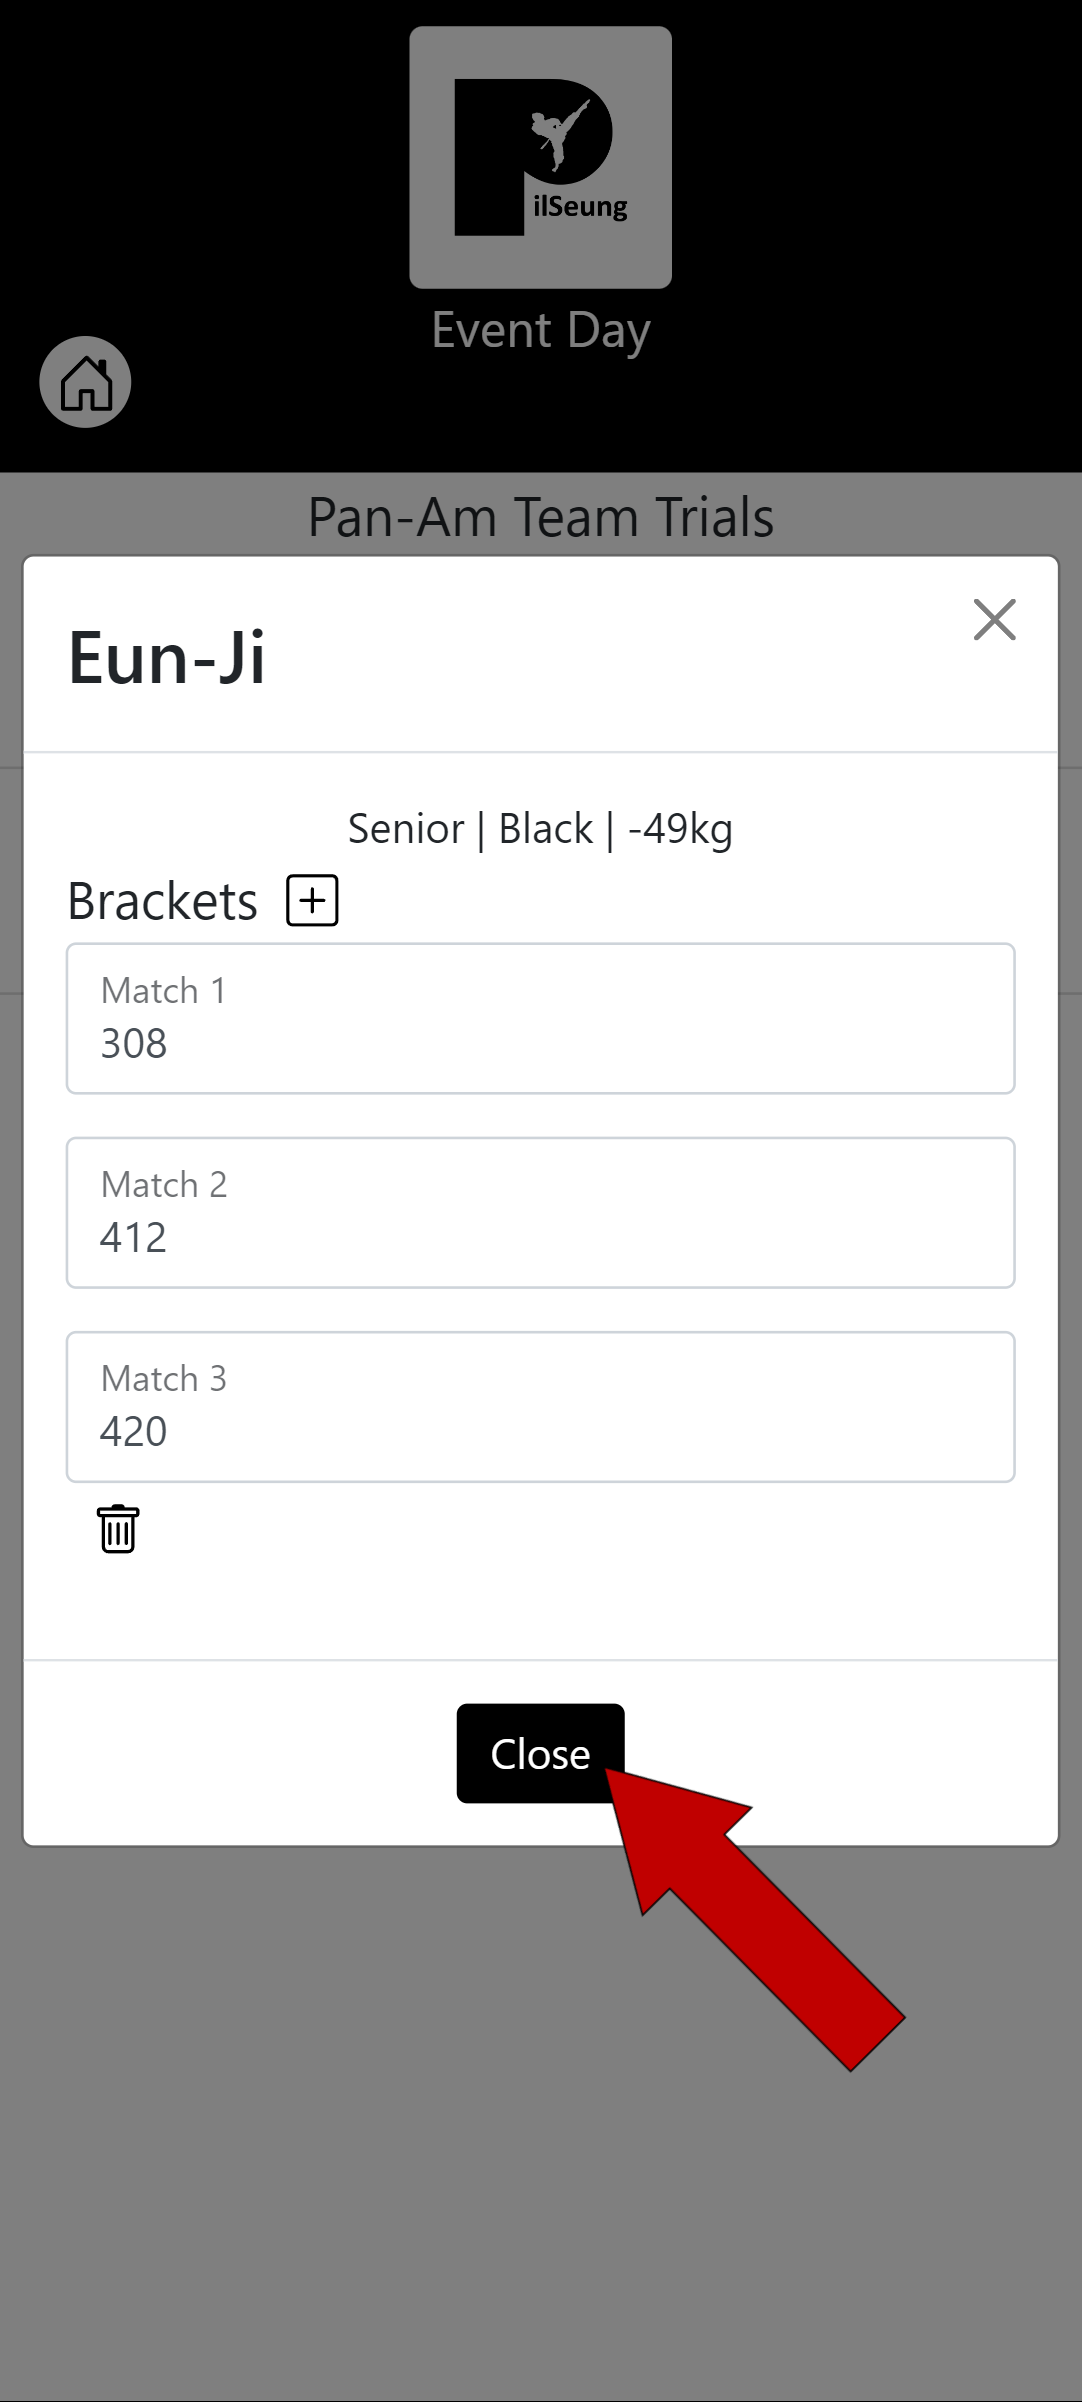Click the Eun-Ji dialog title

click(167, 658)
